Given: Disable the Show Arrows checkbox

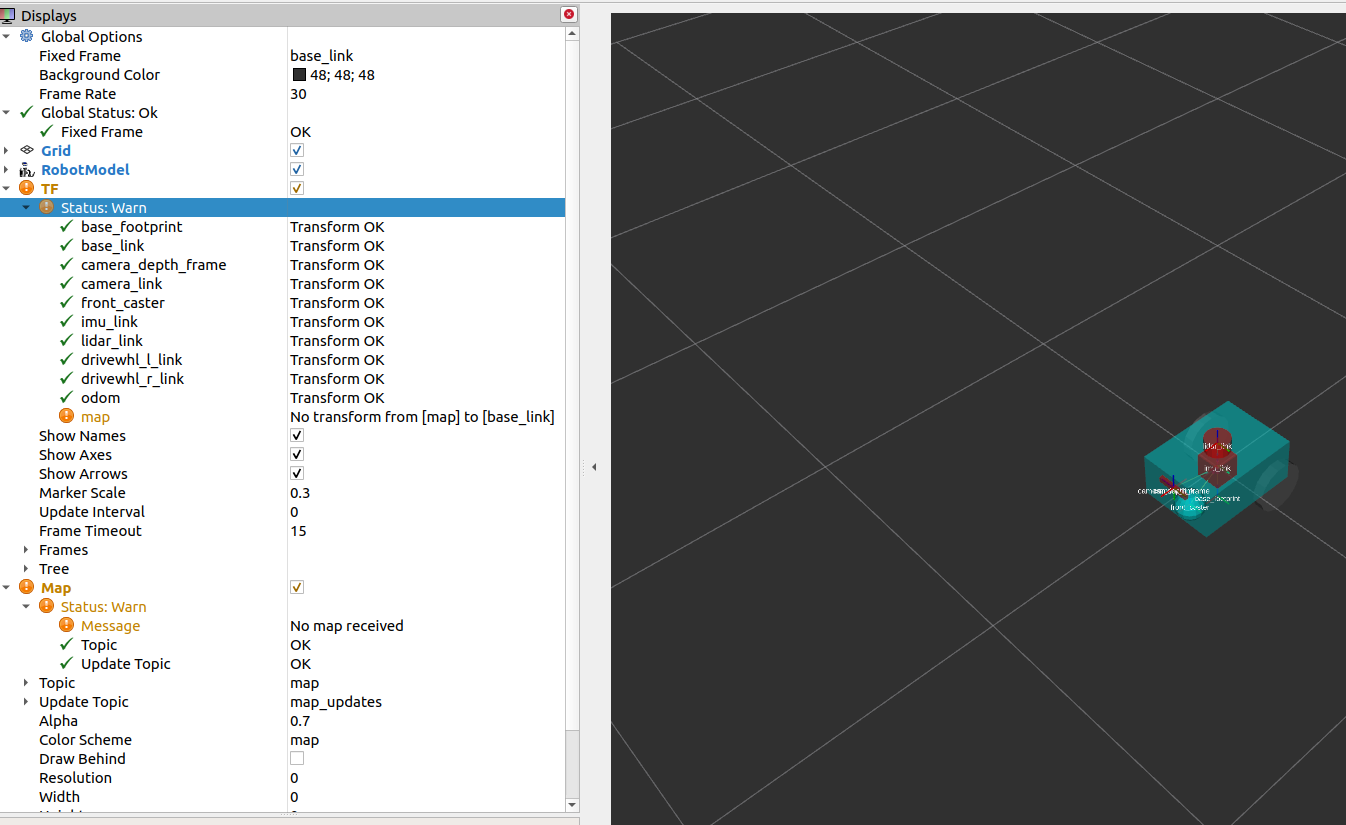Looking at the screenshot, I should tap(297, 474).
